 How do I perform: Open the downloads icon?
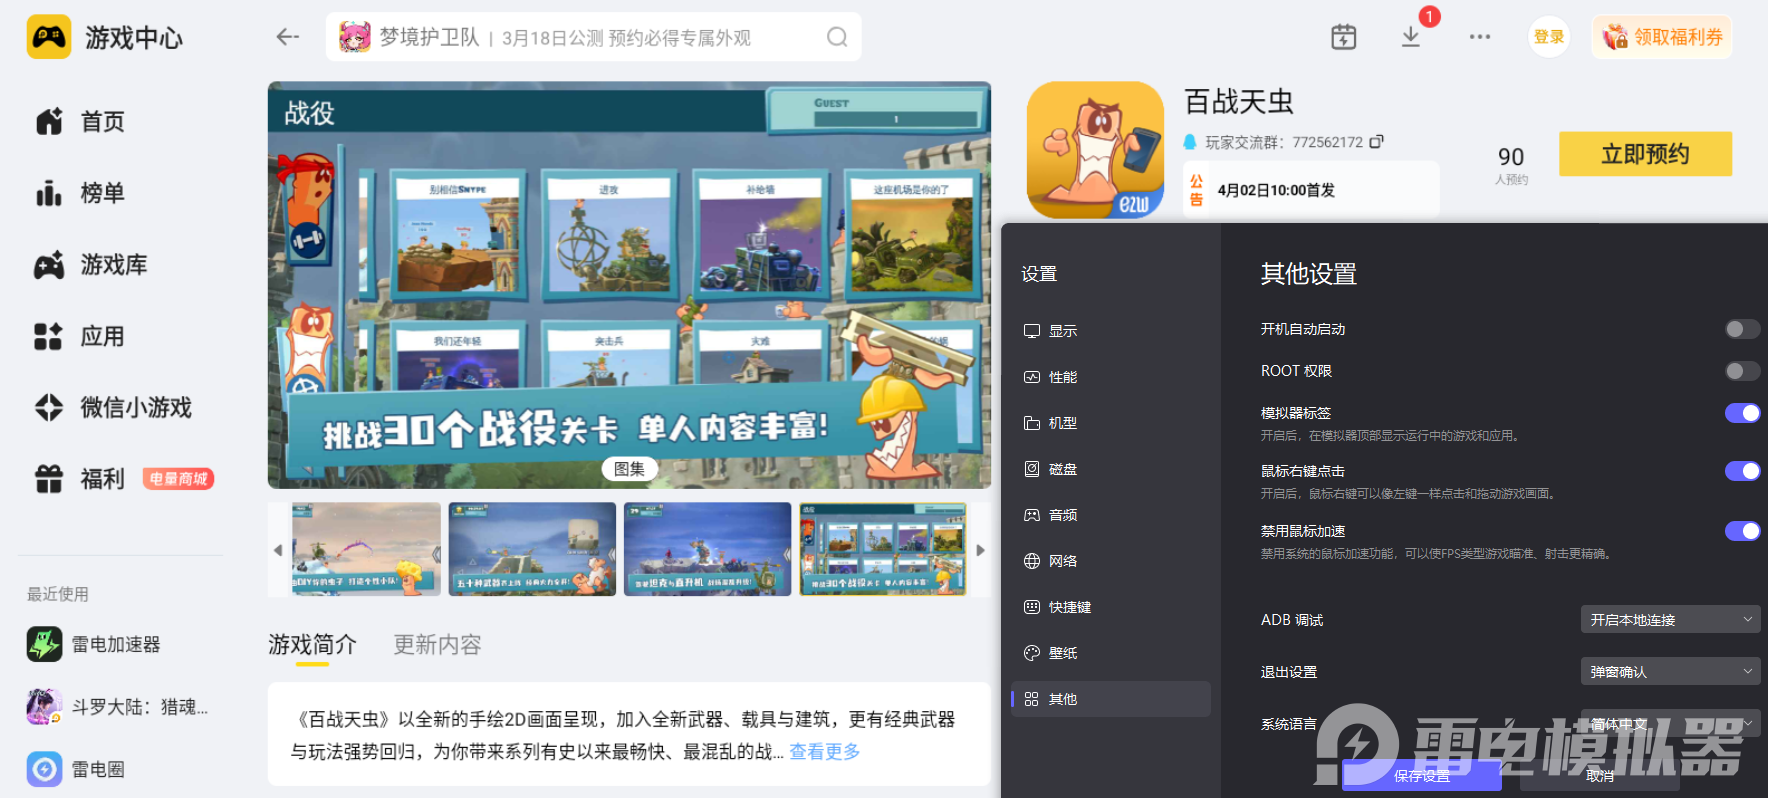(1411, 37)
